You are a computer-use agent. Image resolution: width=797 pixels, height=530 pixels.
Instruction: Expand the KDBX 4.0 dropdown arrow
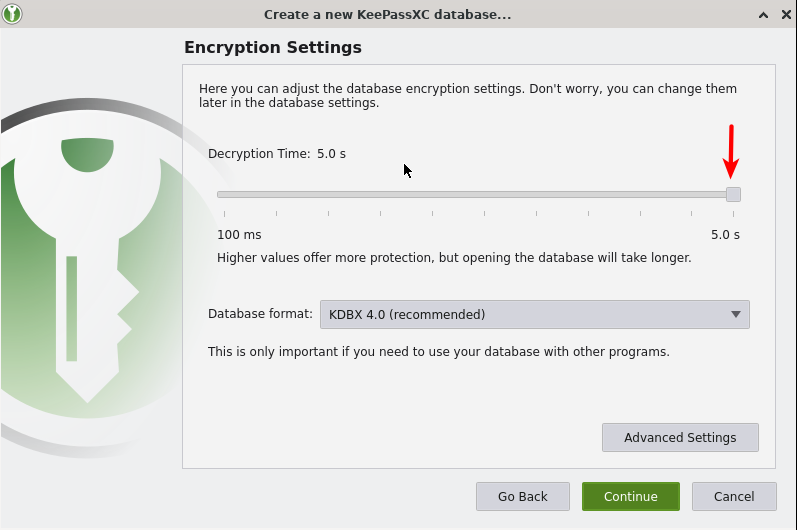click(x=736, y=314)
